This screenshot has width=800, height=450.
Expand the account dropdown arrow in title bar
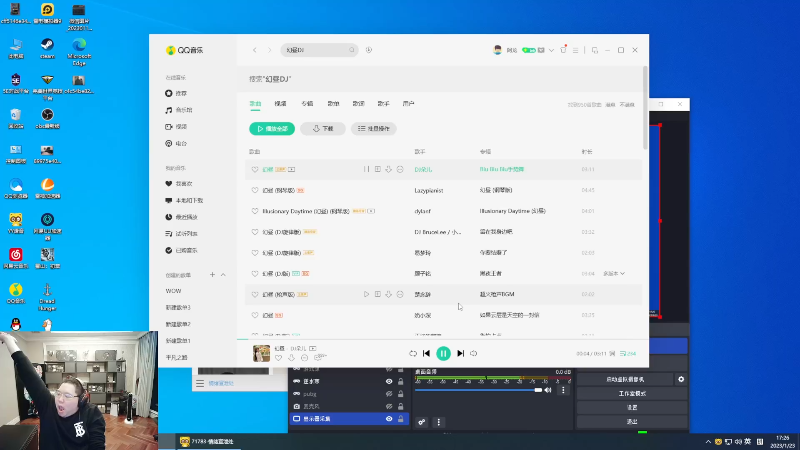551,50
